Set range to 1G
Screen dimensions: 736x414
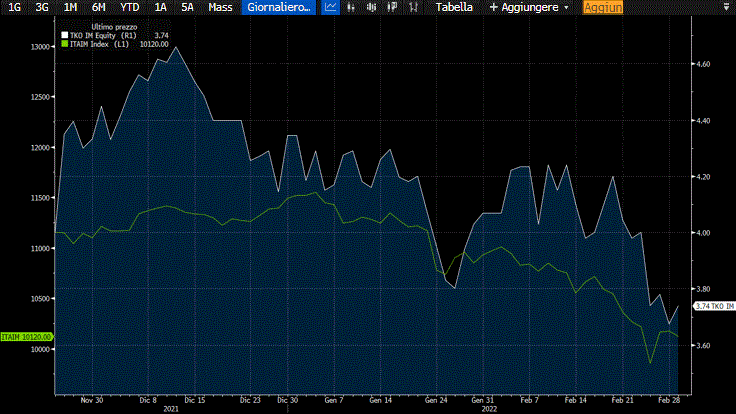(14, 7)
